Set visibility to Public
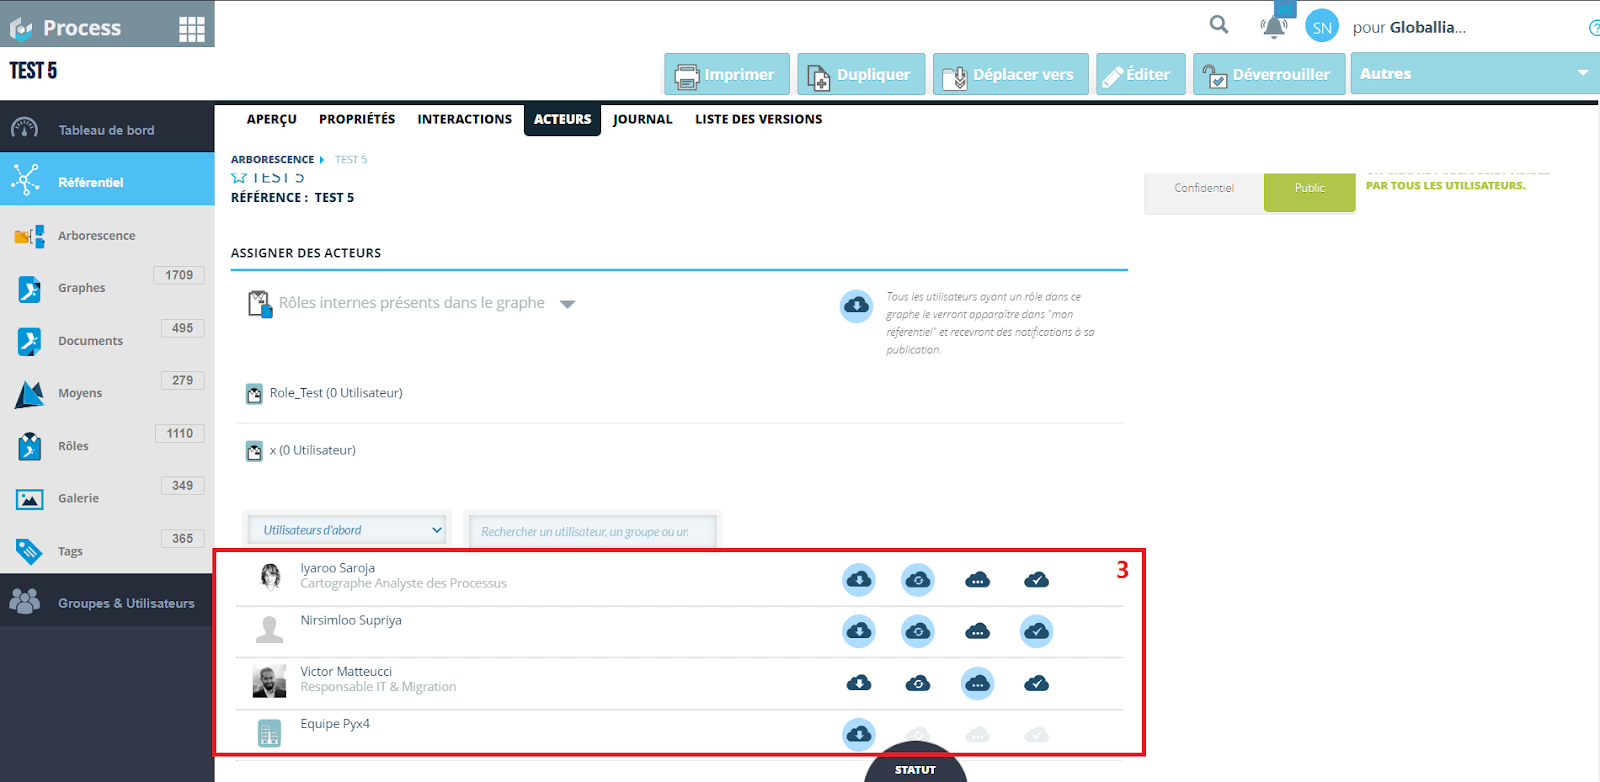 [1309, 190]
